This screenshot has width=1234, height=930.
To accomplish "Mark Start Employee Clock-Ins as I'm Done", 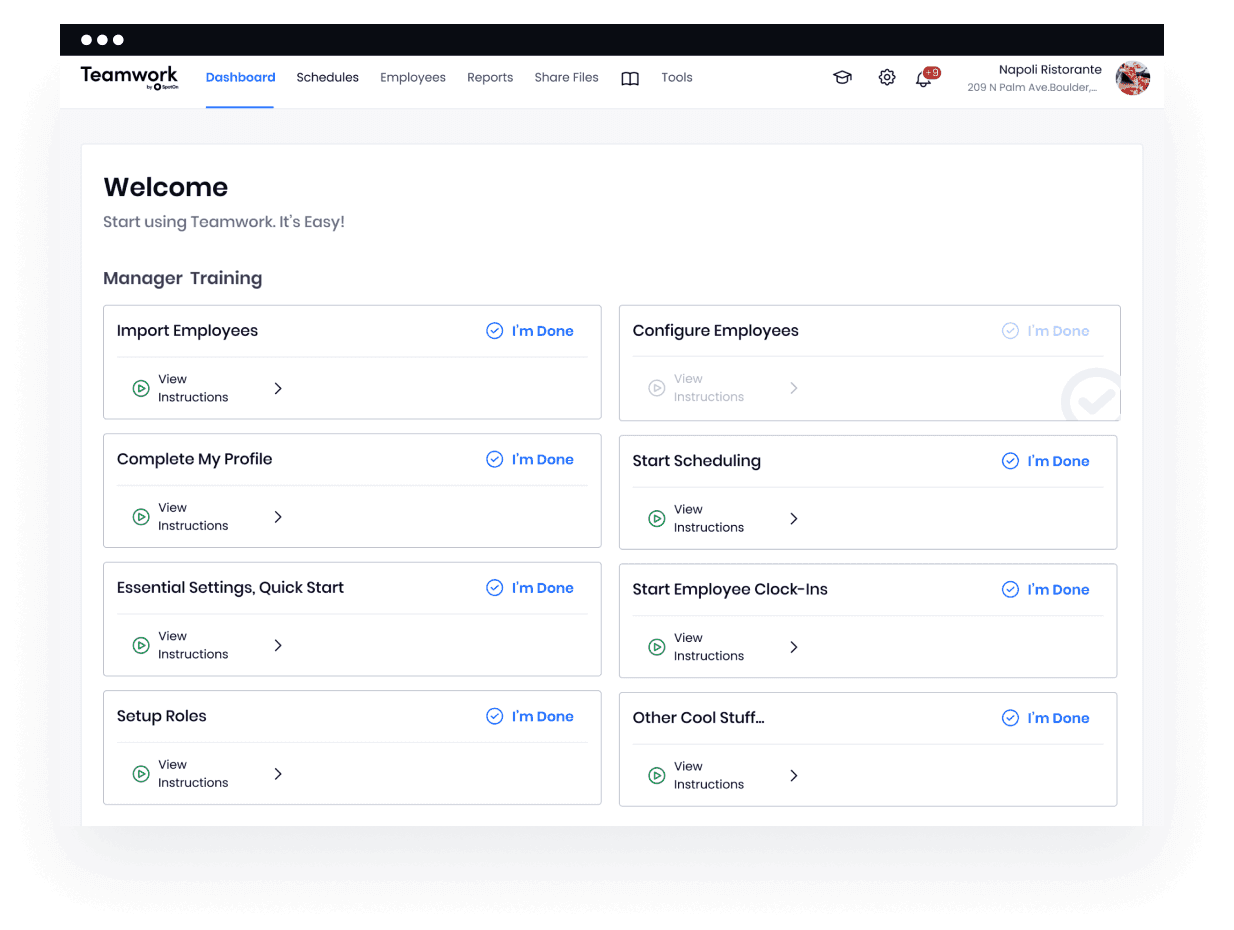I will [x=1045, y=589].
